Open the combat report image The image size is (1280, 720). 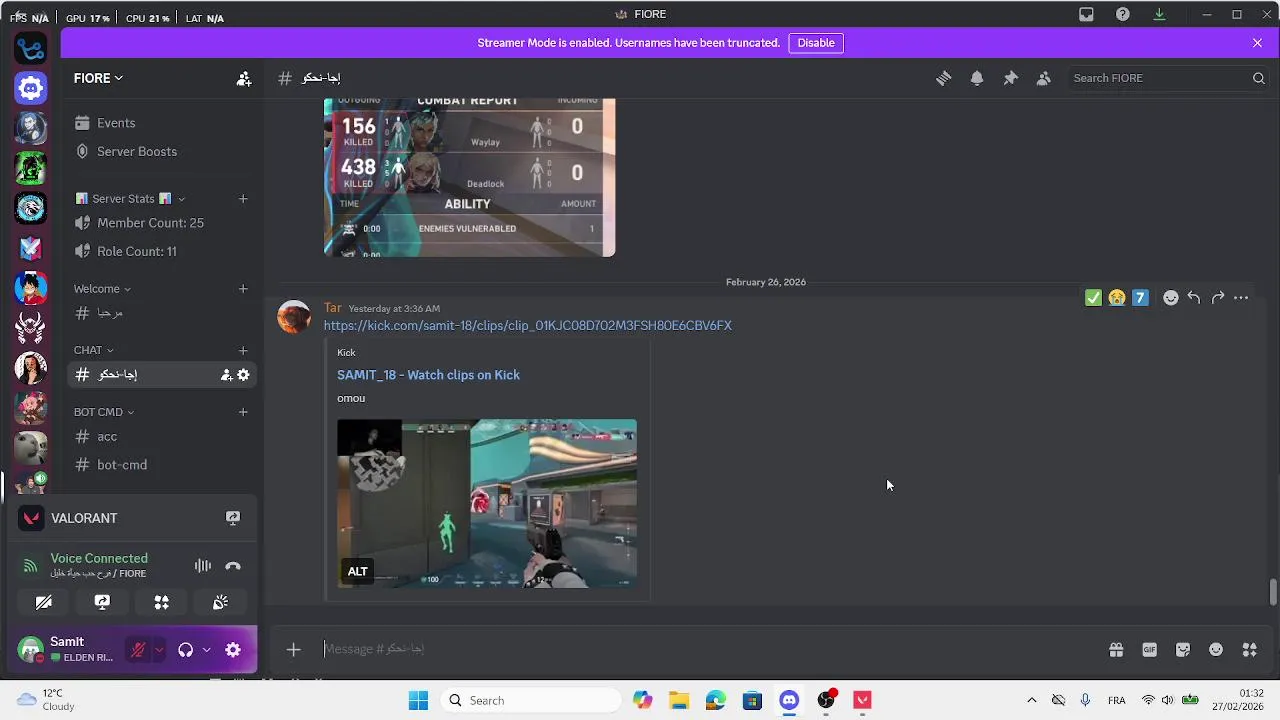click(x=469, y=177)
